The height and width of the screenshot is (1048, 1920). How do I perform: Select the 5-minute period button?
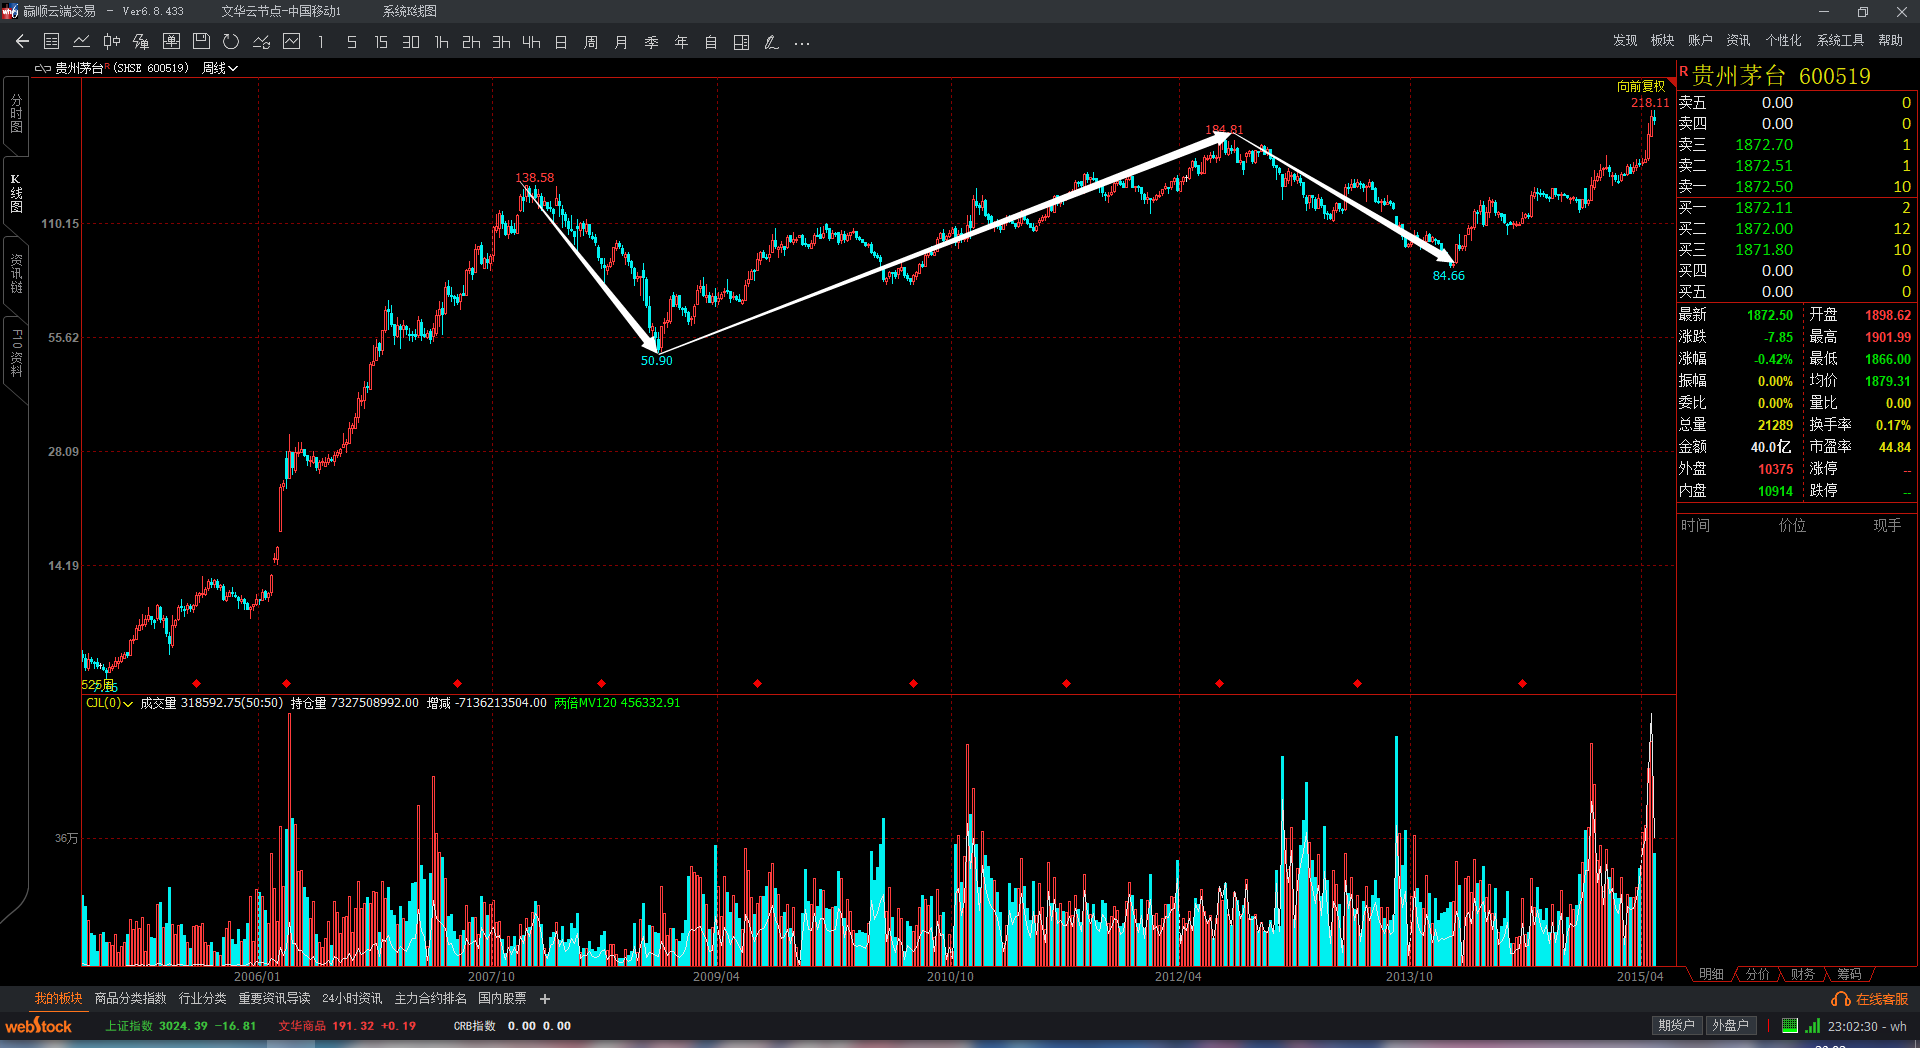click(x=351, y=42)
